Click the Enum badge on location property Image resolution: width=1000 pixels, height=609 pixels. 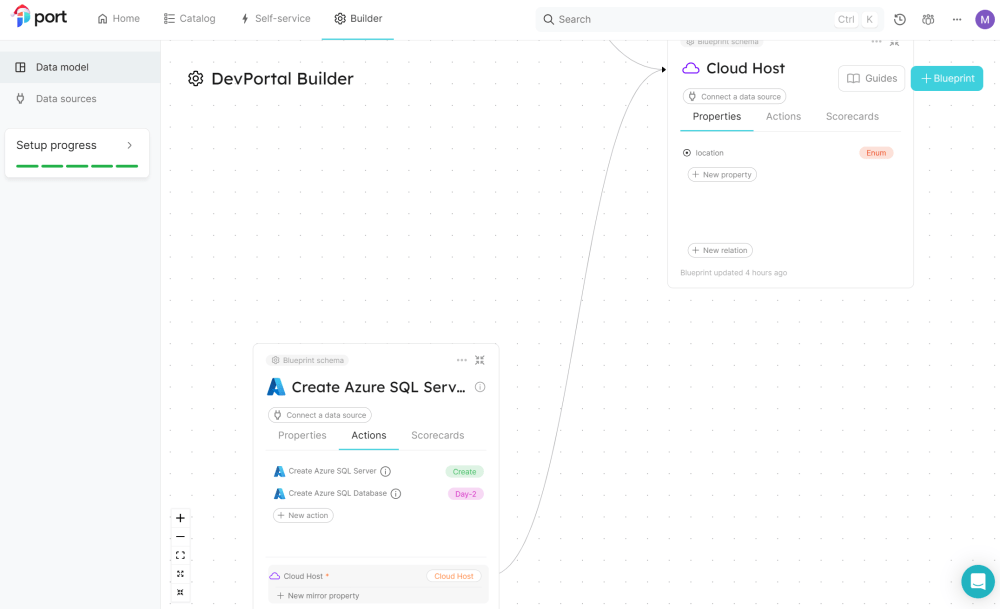[x=876, y=152]
